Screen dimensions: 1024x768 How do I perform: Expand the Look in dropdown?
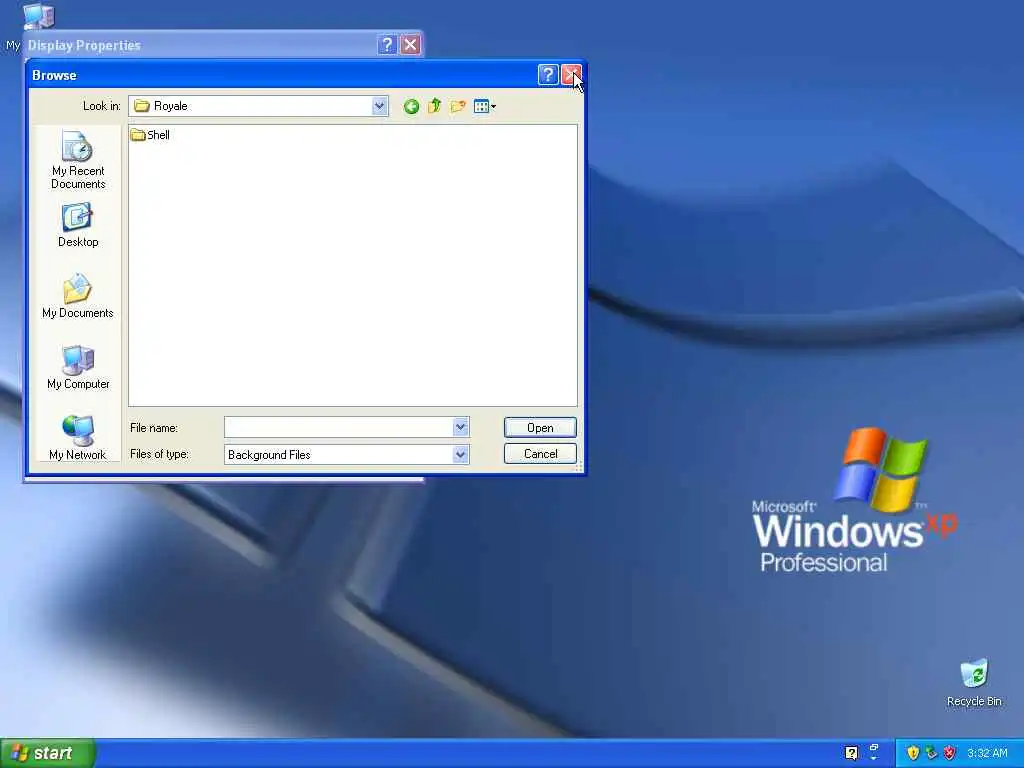click(x=379, y=106)
